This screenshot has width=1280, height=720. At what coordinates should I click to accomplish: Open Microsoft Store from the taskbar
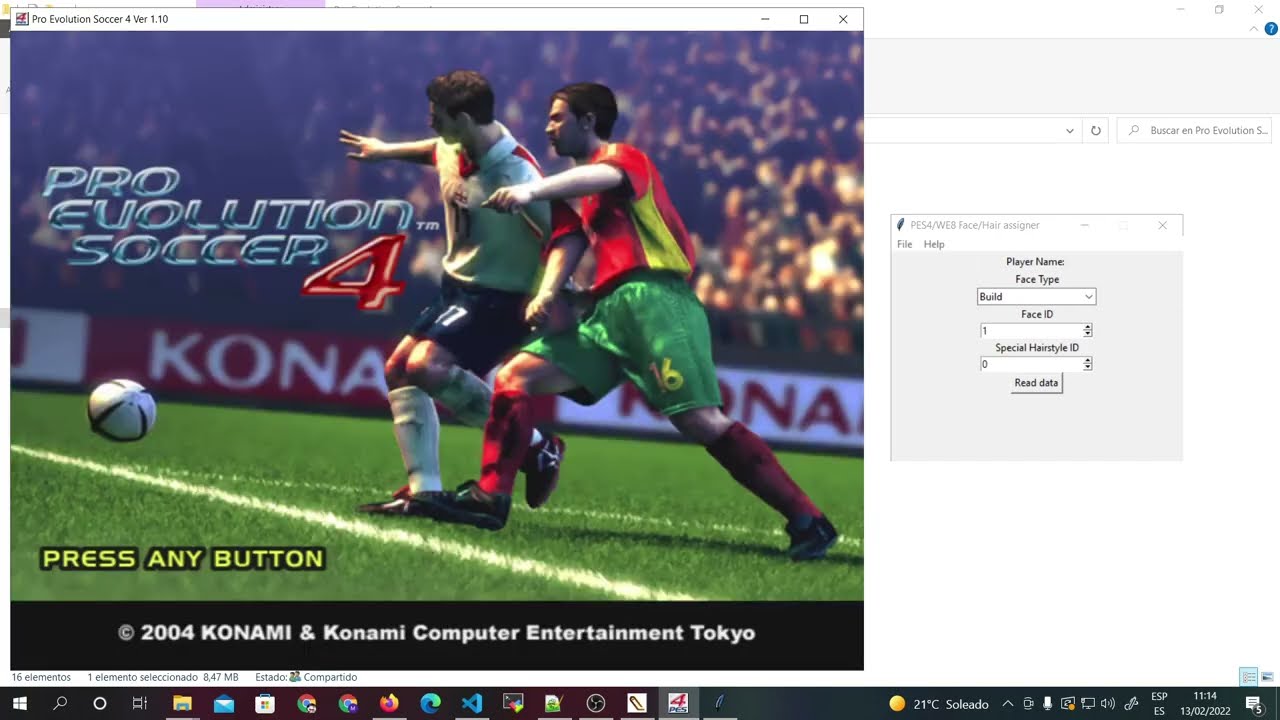pyautogui.click(x=265, y=703)
